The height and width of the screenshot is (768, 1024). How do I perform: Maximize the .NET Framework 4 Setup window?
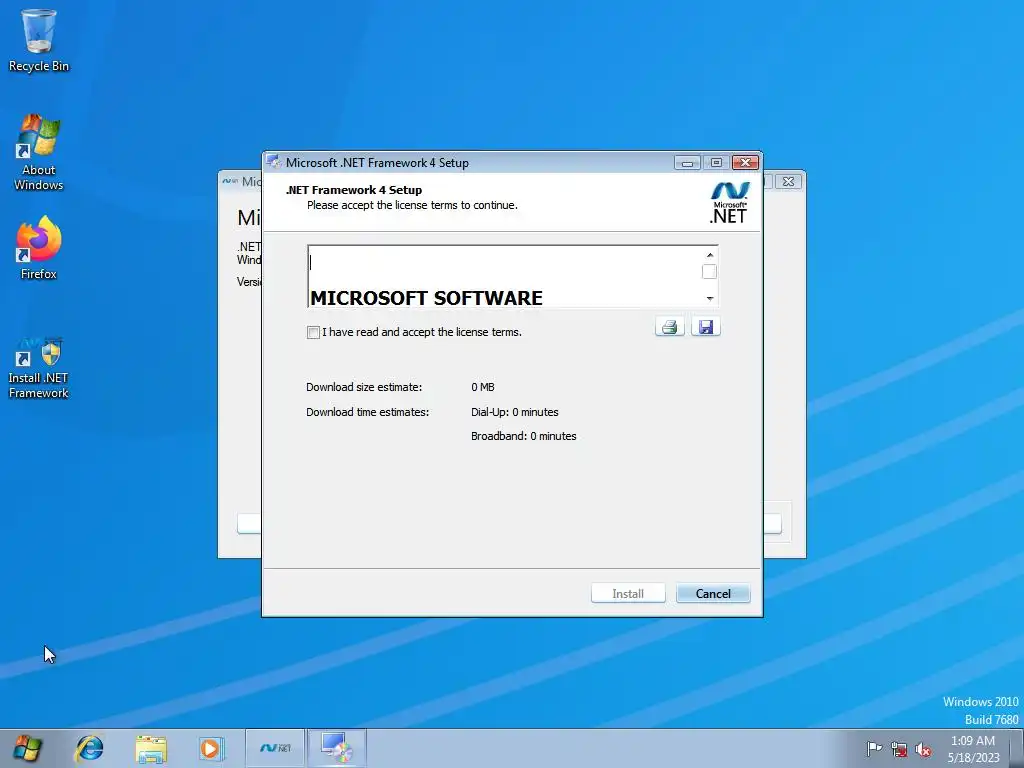pyautogui.click(x=716, y=163)
